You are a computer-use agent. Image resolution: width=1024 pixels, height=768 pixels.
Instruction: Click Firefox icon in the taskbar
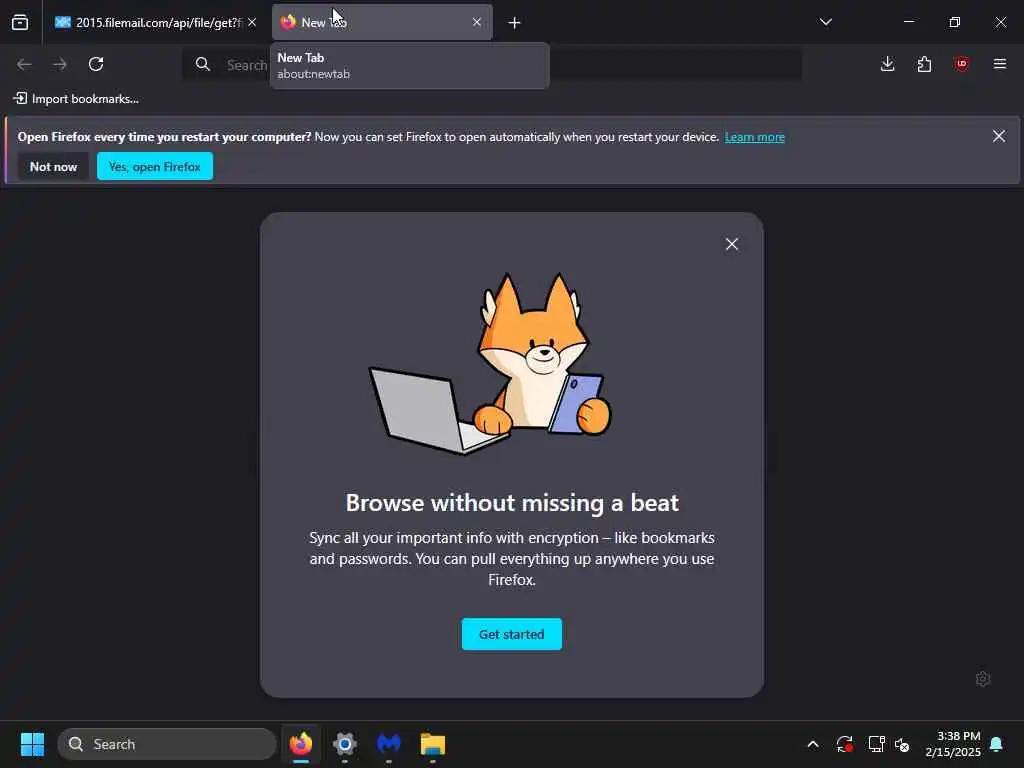pos(301,744)
